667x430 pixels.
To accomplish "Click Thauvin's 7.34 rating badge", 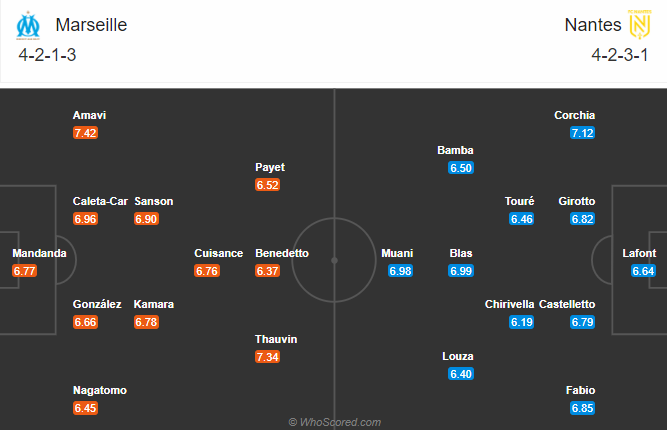I will [268, 357].
